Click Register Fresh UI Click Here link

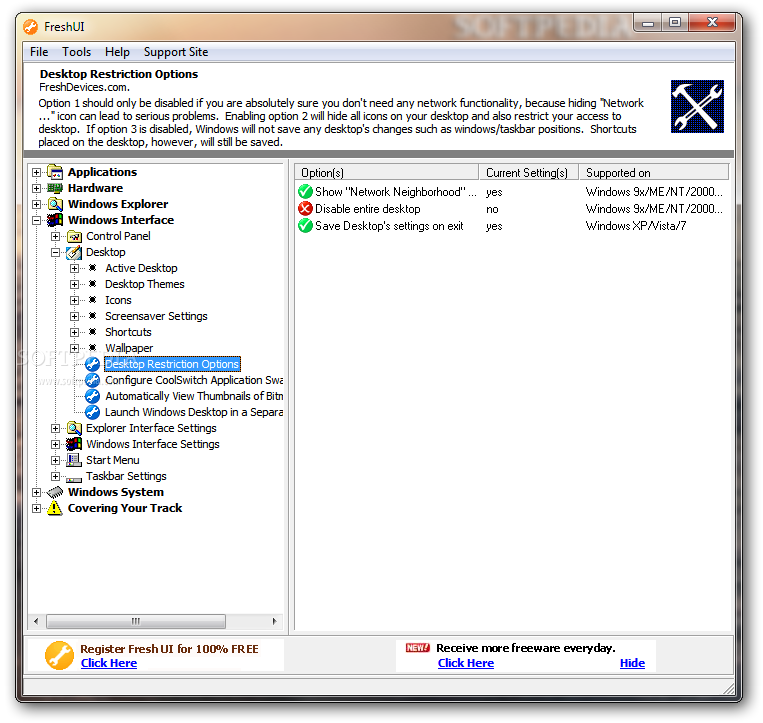[x=109, y=663]
